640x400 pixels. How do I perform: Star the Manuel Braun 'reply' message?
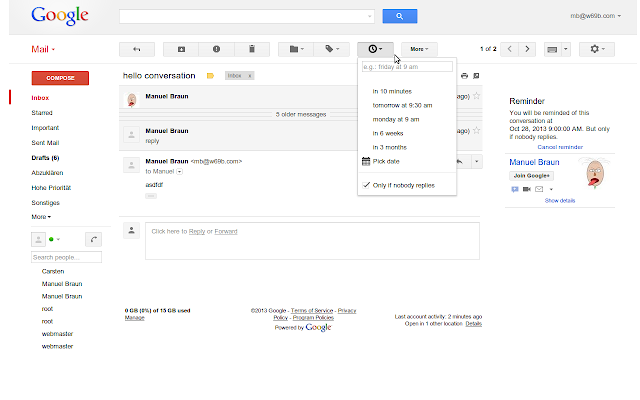click(x=476, y=131)
